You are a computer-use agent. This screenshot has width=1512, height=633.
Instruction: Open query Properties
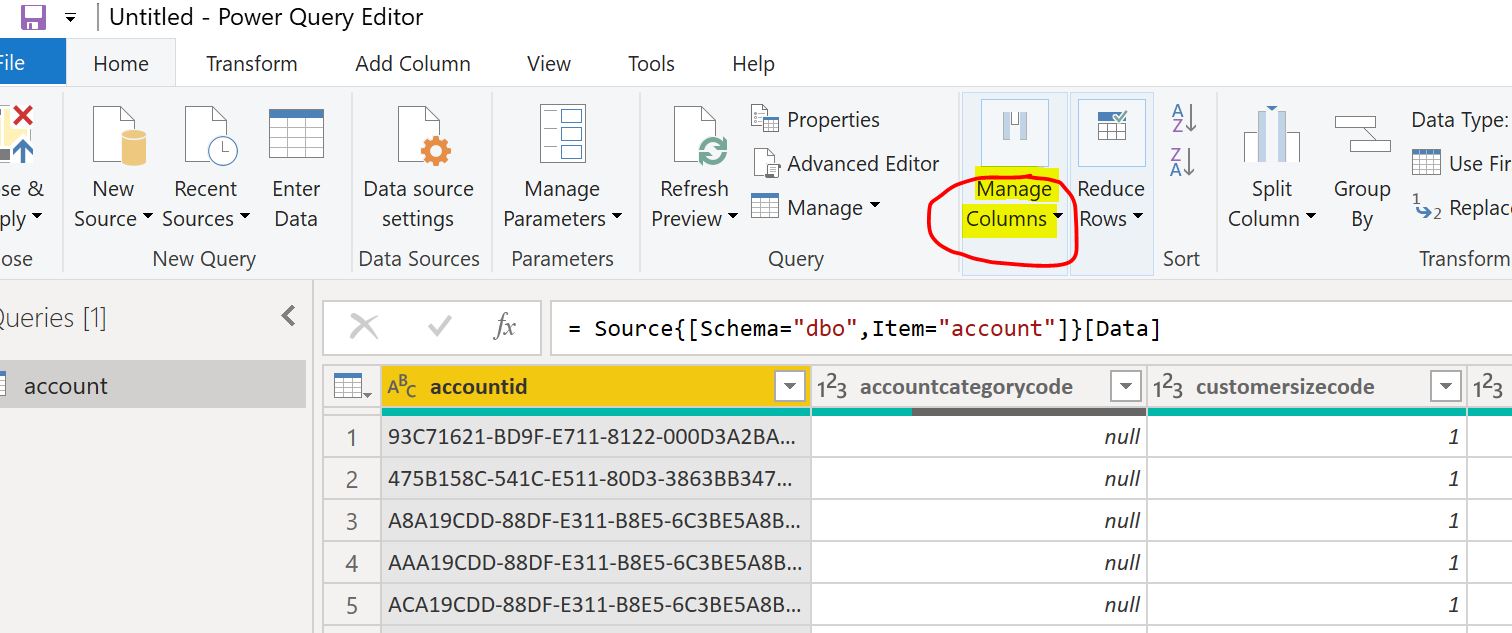(x=815, y=119)
